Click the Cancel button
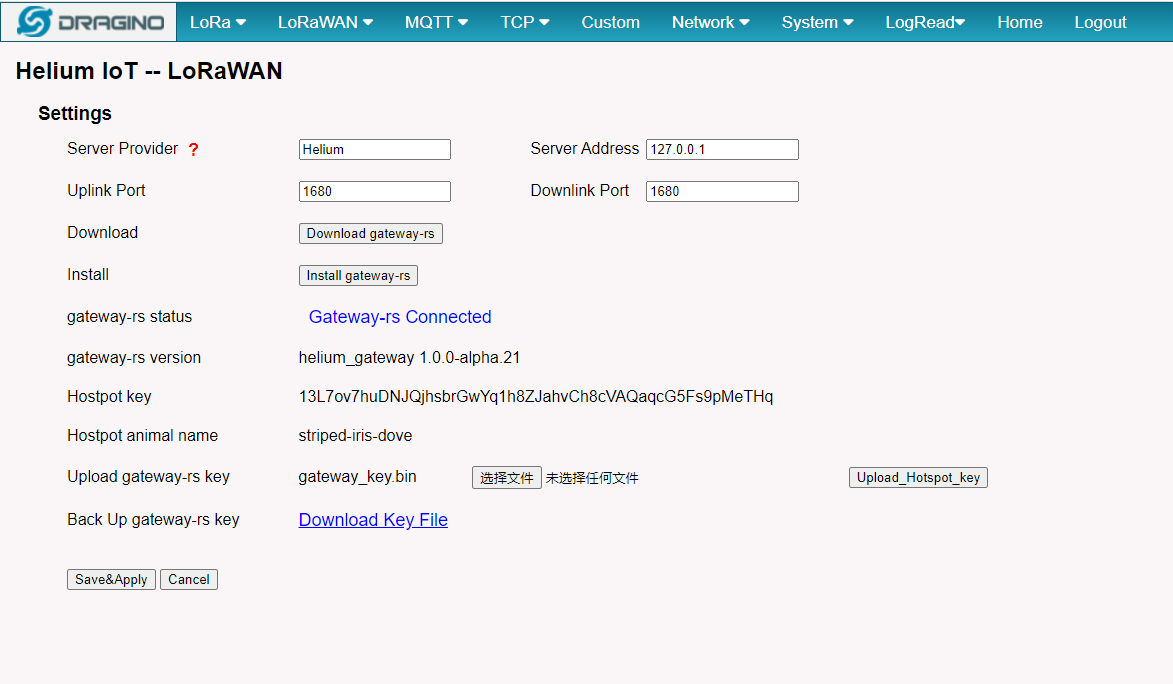1173x684 pixels. (x=189, y=579)
